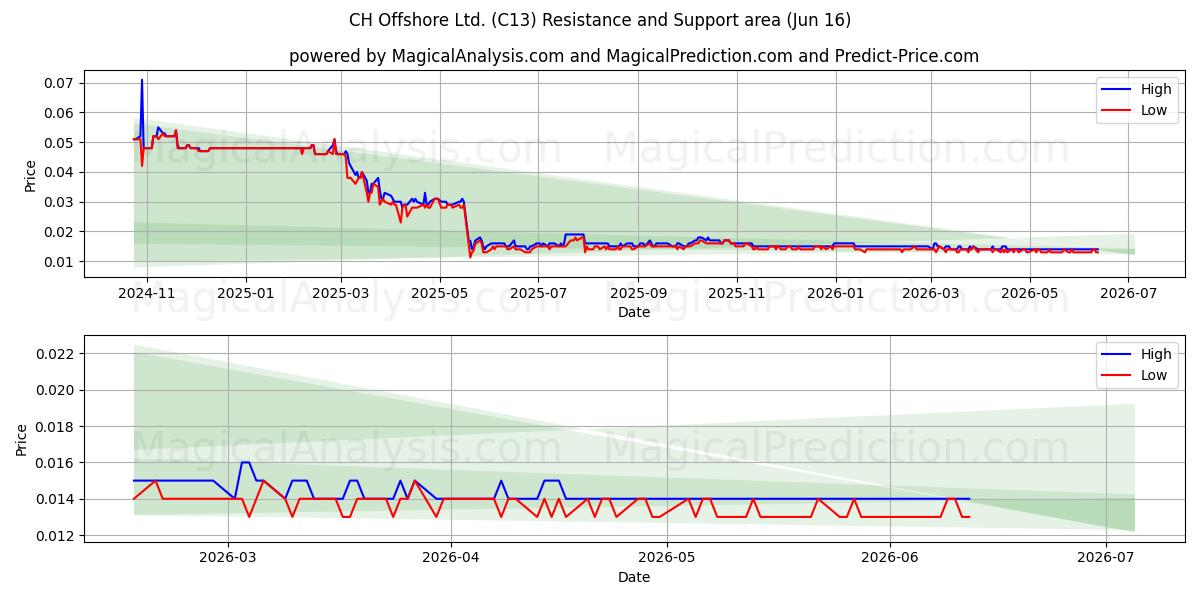The image size is (1200, 600).
Task: Click '2026-03' tick on the upper chart
Action: [x=931, y=293]
